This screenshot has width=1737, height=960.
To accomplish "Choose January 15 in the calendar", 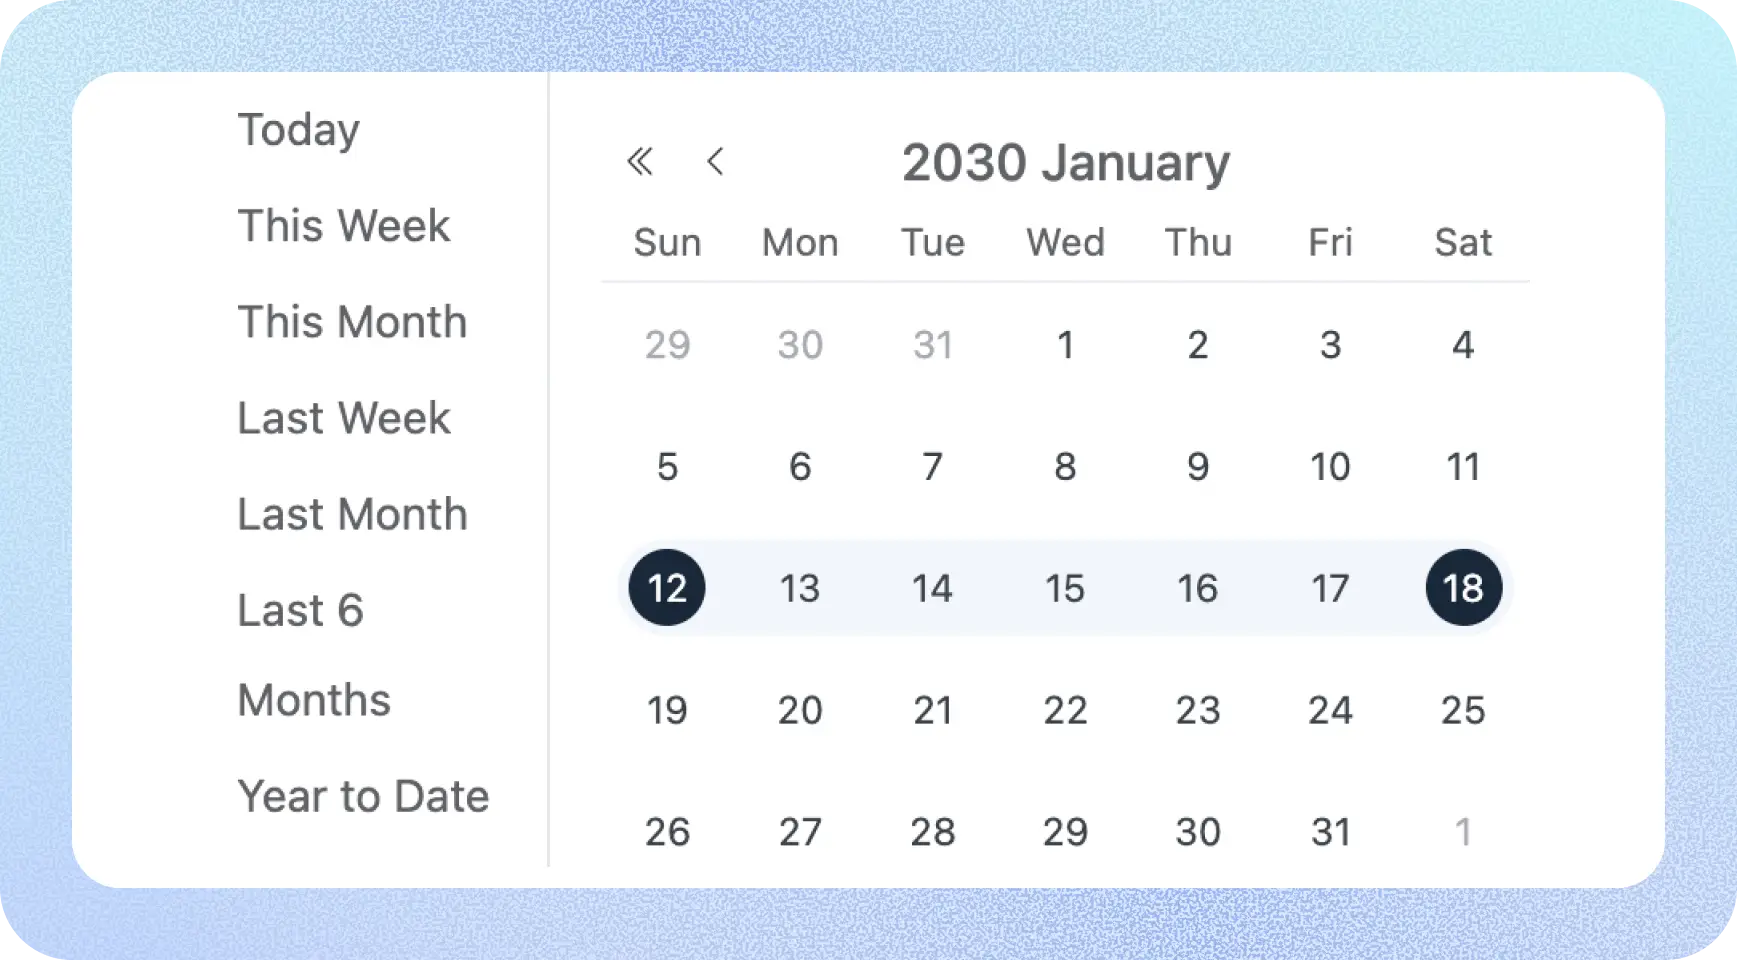I will [1065, 588].
